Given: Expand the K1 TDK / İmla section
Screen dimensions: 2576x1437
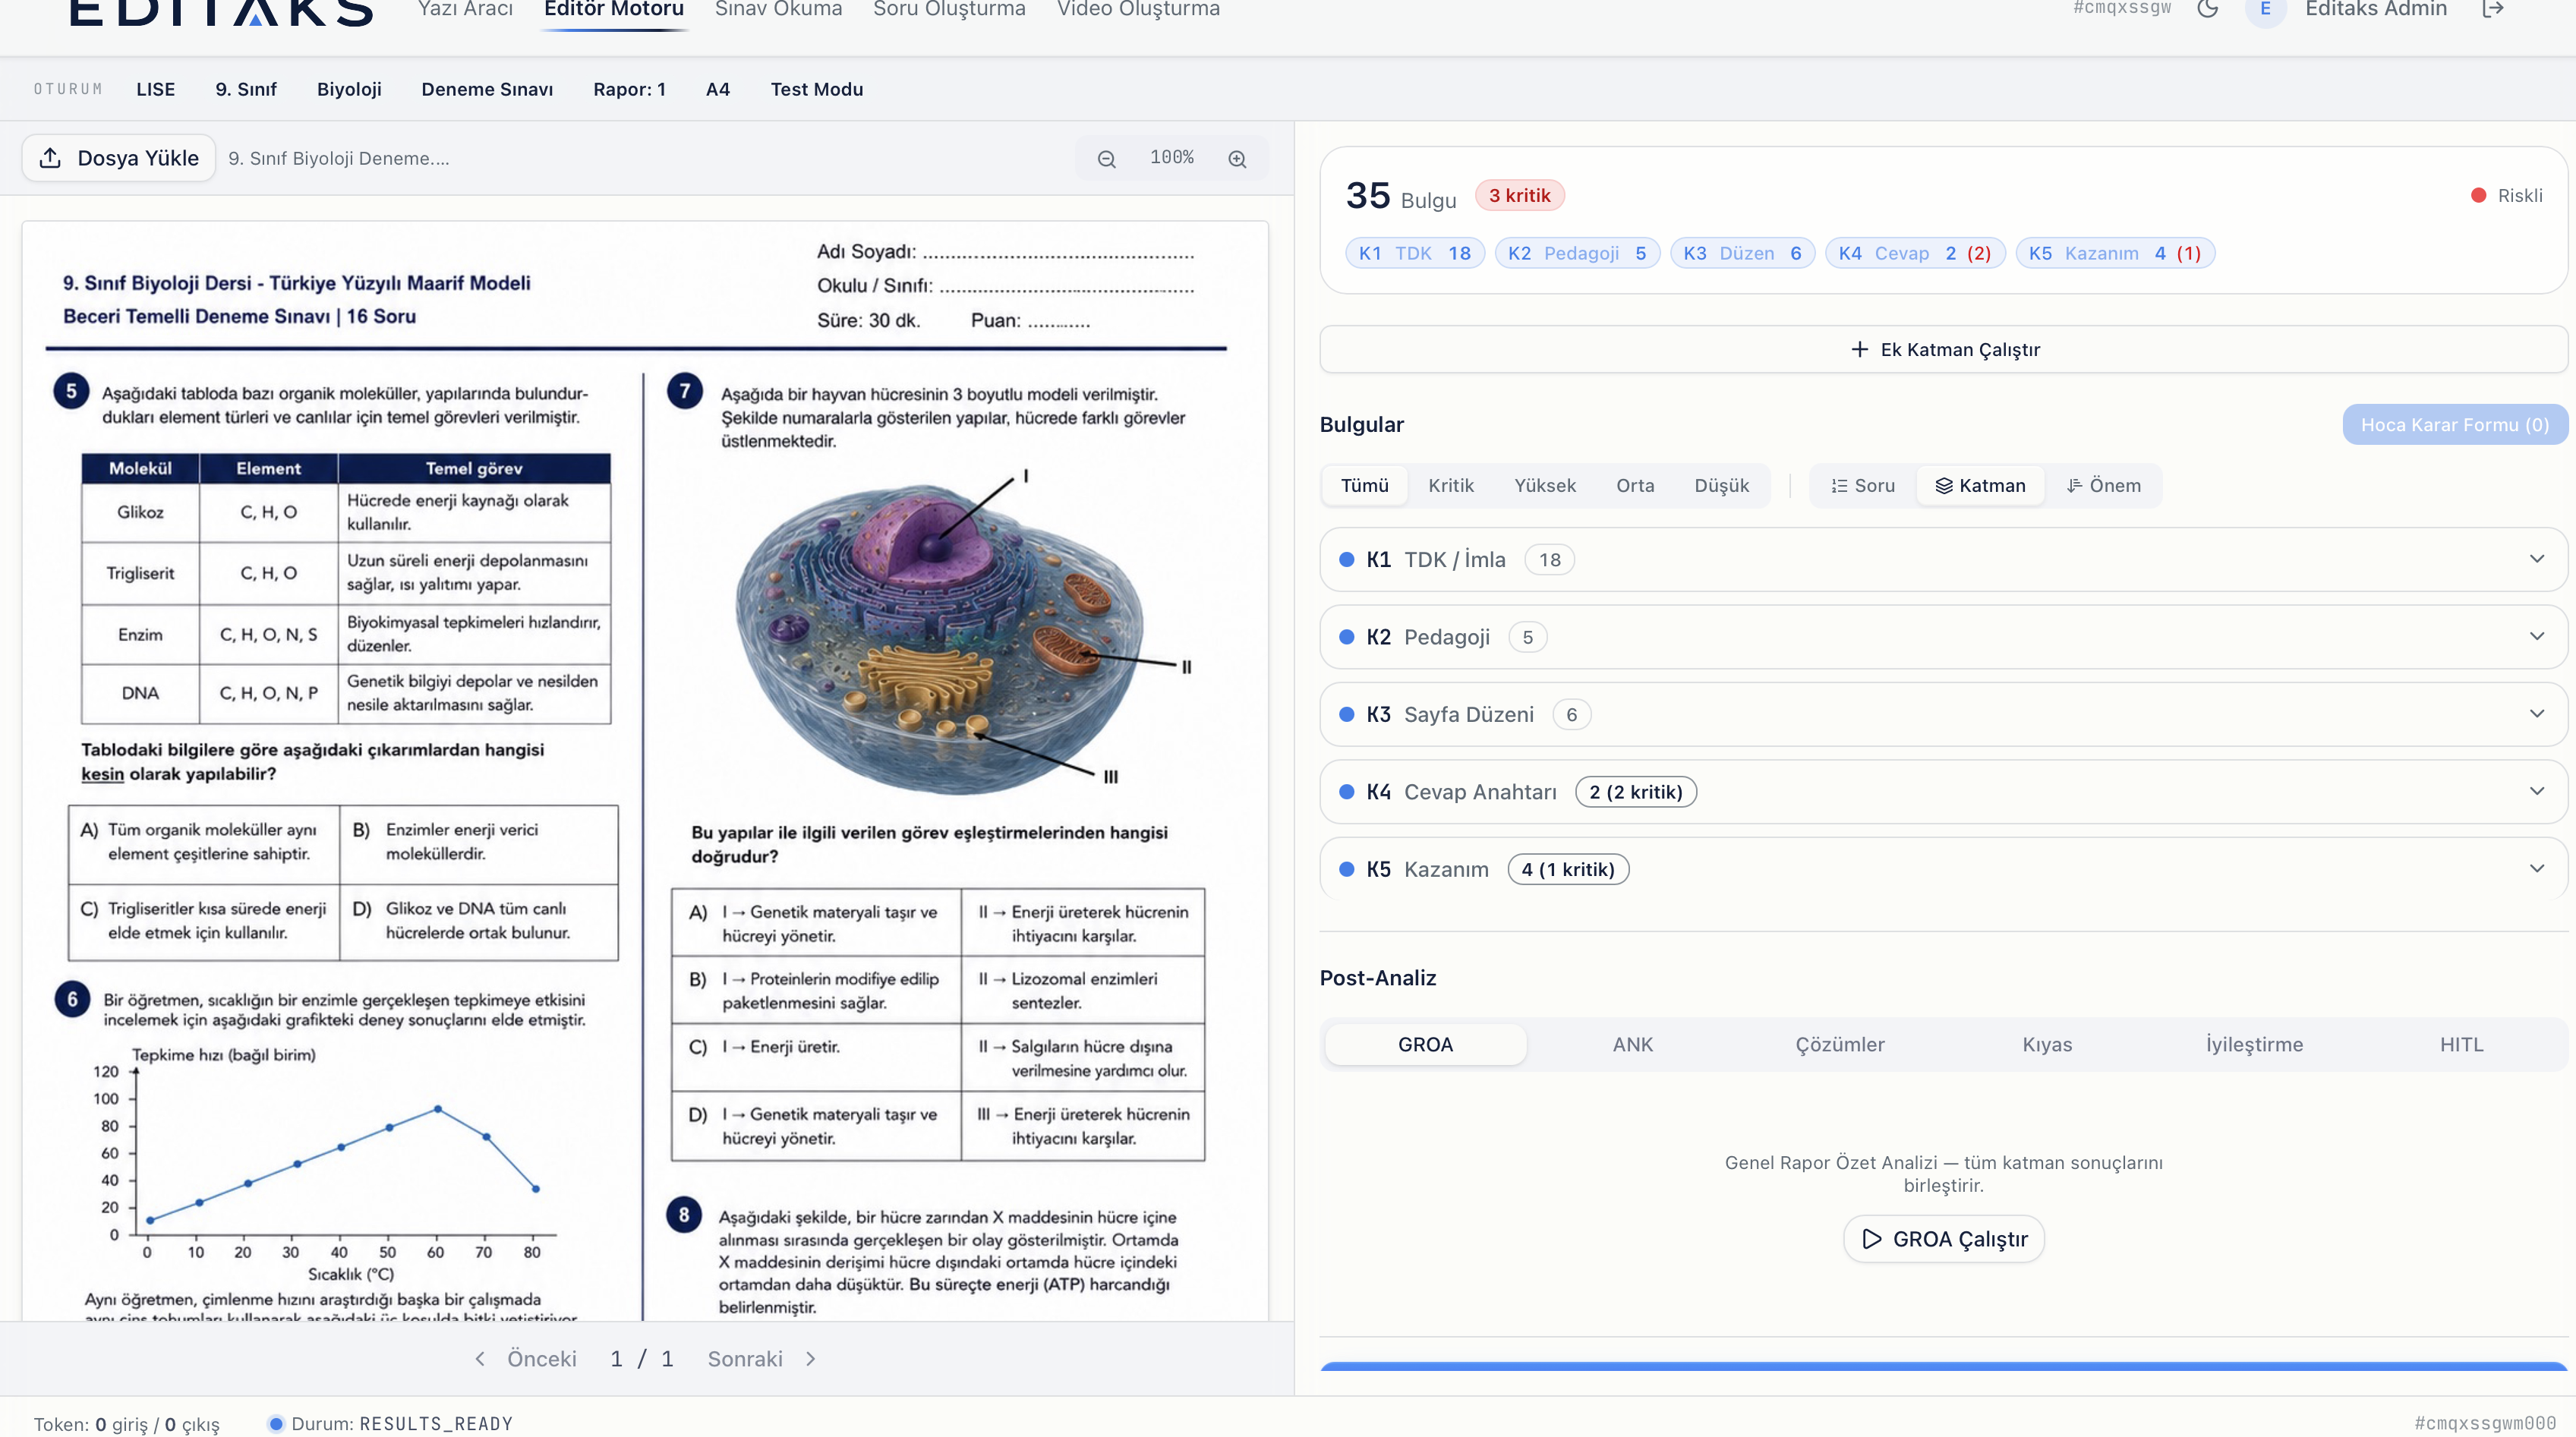Looking at the screenshot, I should 1942,559.
